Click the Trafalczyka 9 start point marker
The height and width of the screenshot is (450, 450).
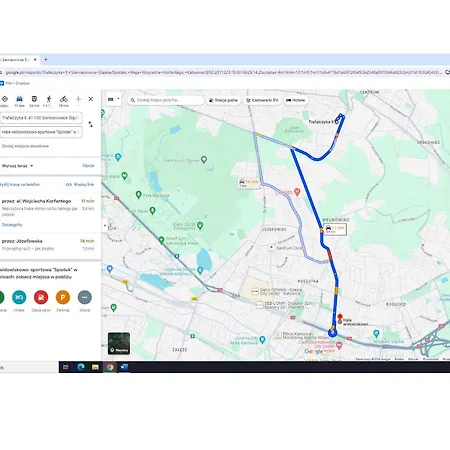336,122
